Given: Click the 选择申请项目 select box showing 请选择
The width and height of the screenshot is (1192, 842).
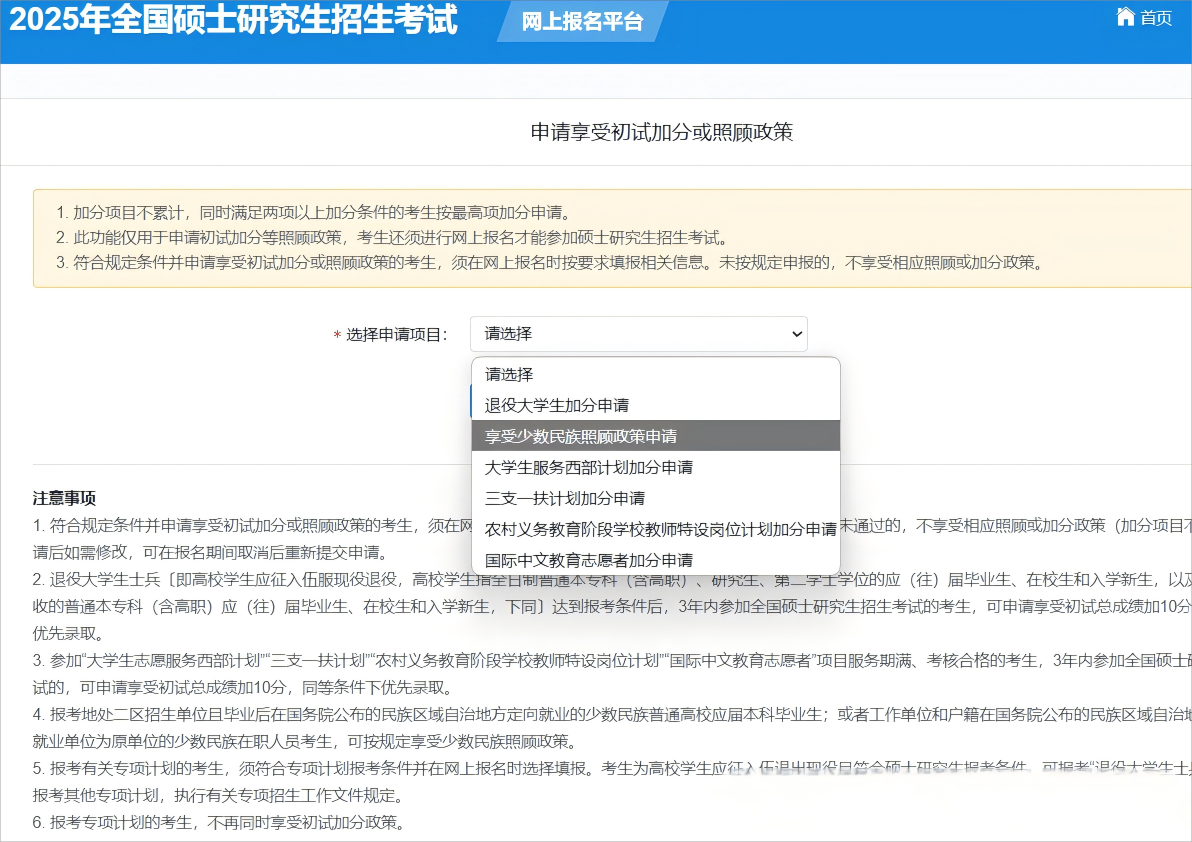Looking at the screenshot, I should pos(637,334).
